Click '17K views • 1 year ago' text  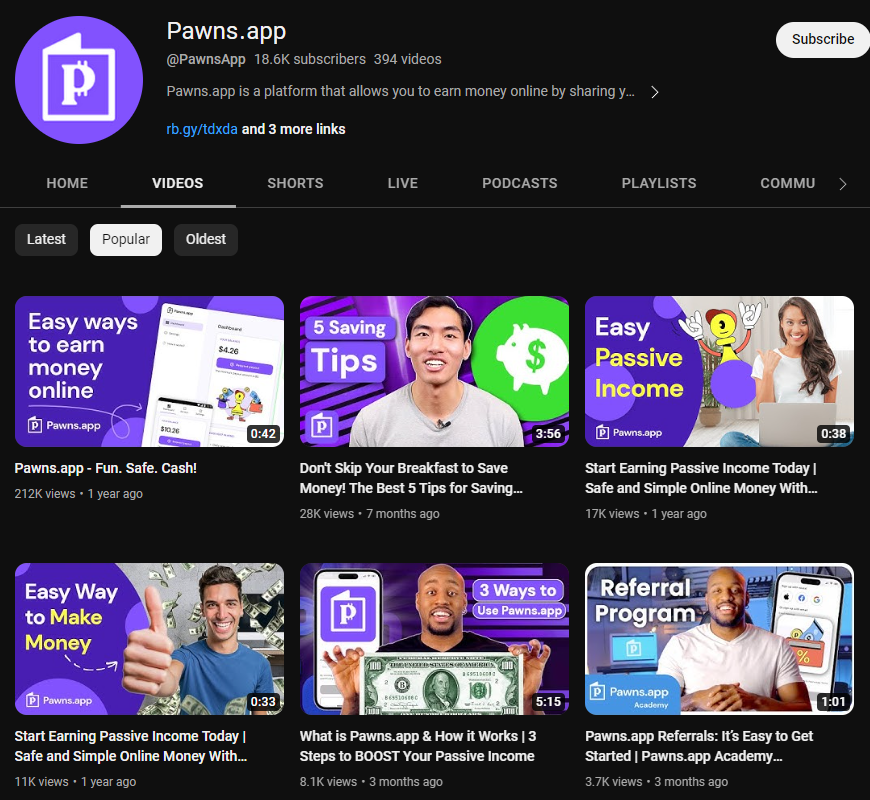(646, 514)
